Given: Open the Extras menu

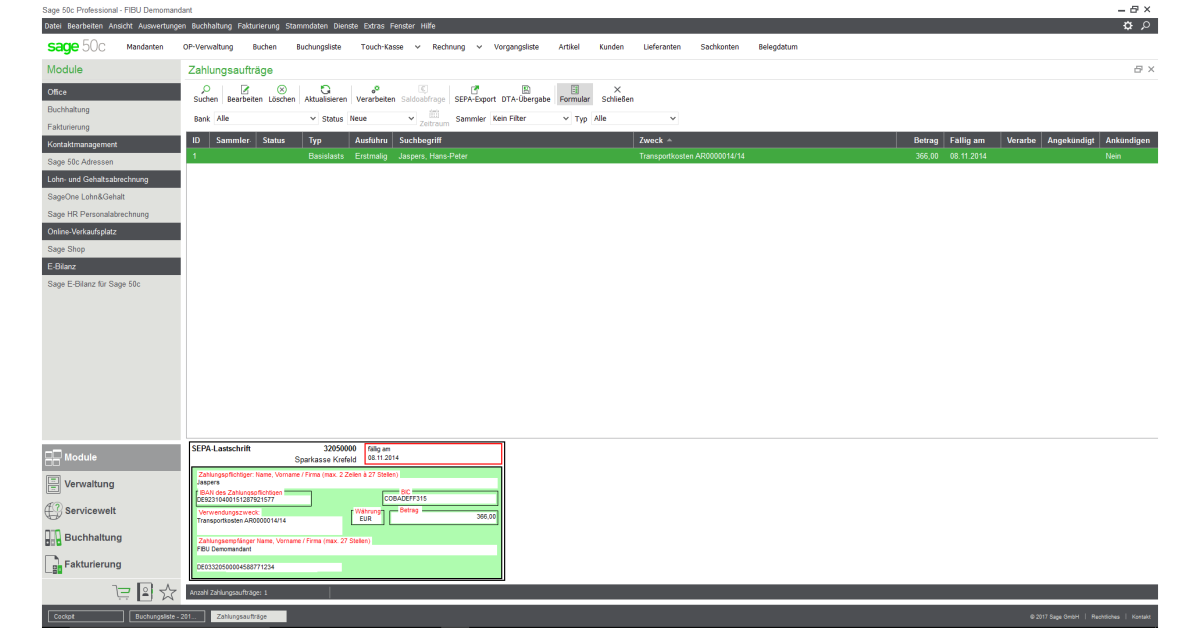Looking at the screenshot, I should (x=374, y=25).
